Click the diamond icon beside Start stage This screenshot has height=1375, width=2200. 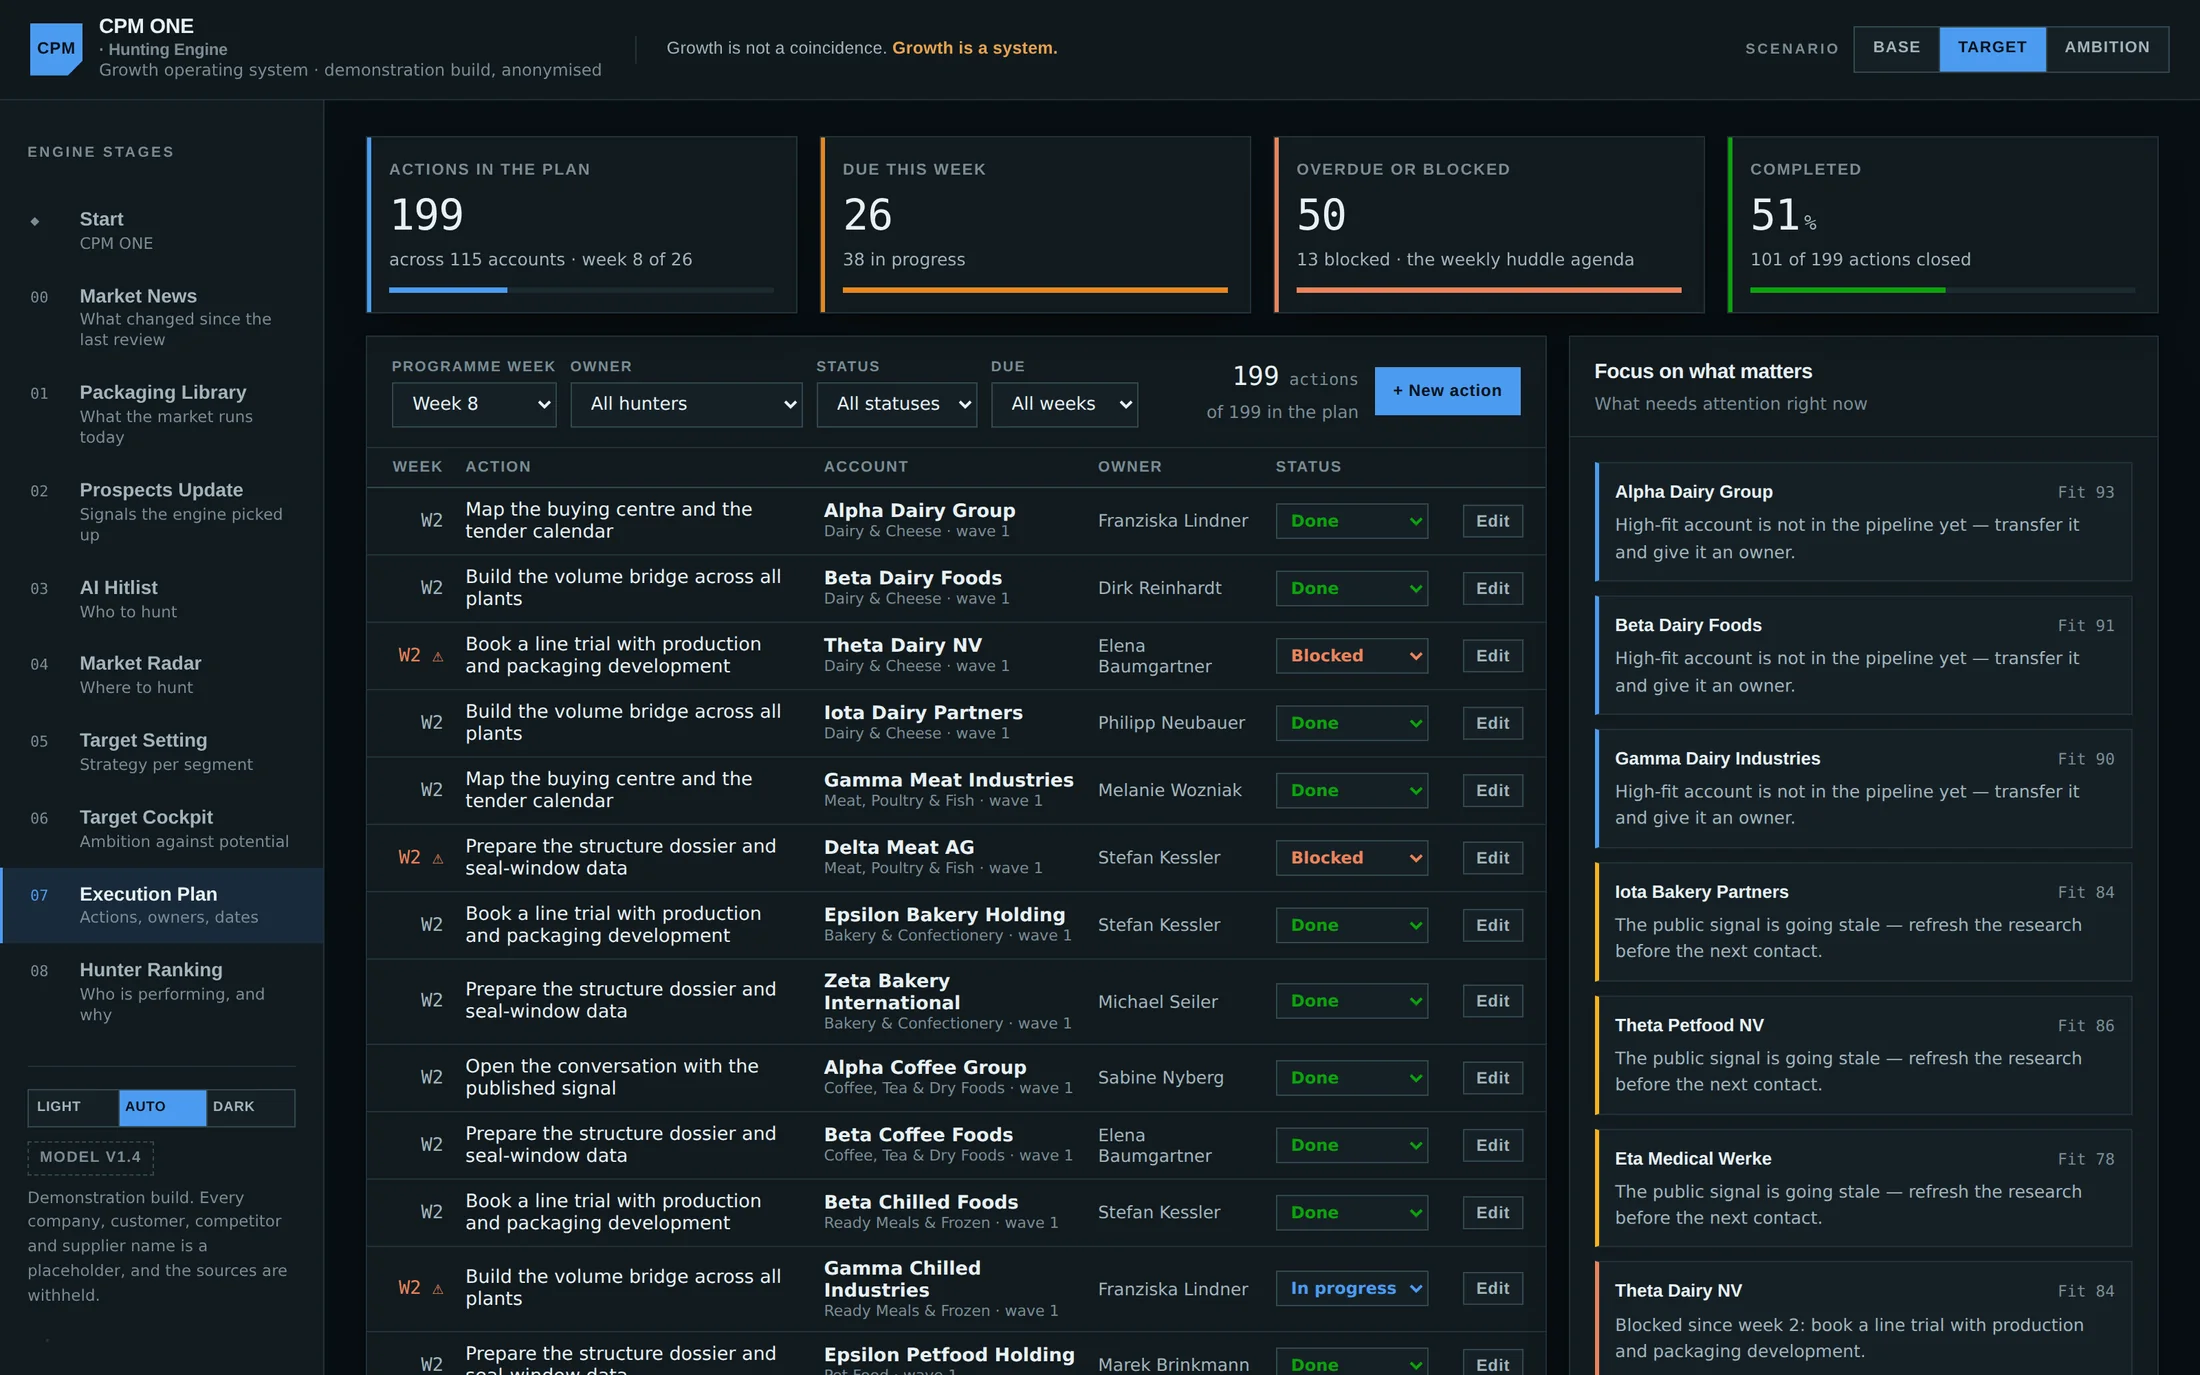(35, 221)
